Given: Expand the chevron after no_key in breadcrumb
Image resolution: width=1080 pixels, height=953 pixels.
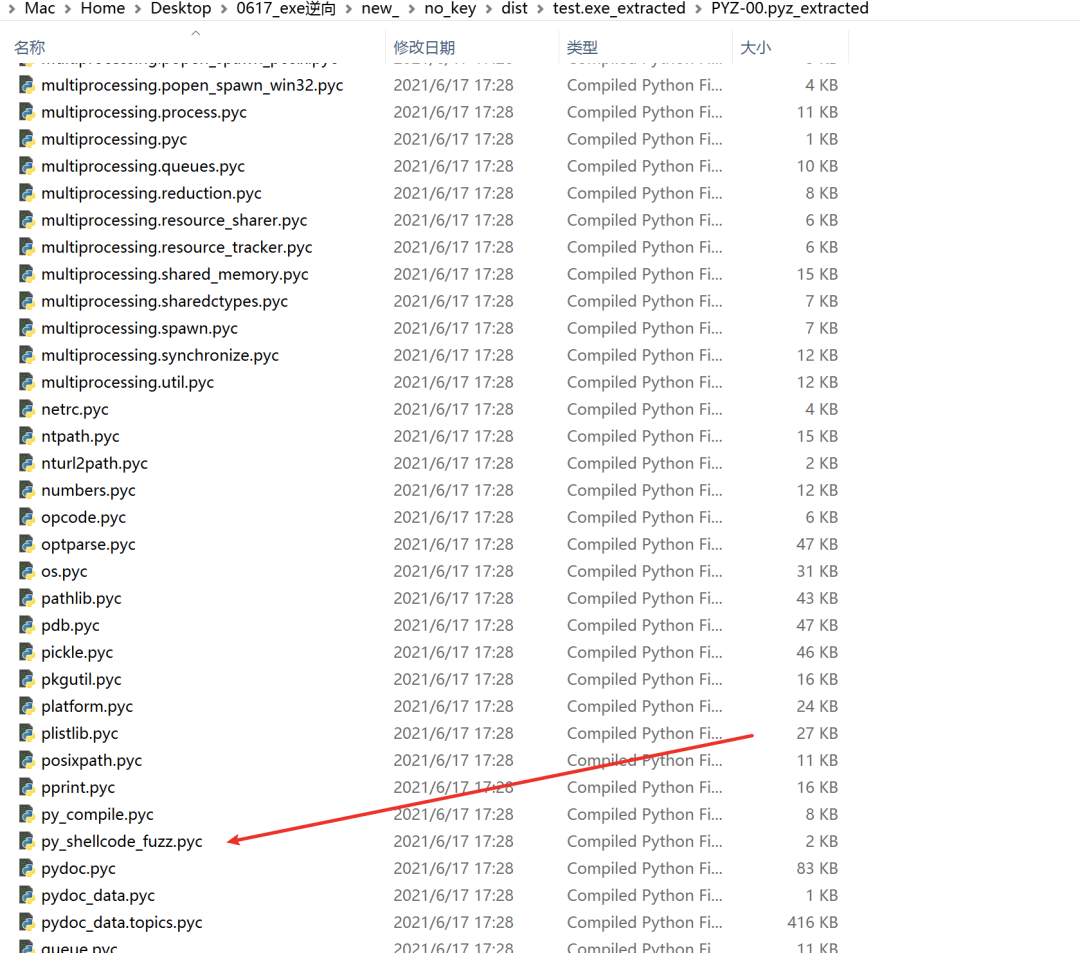Looking at the screenshot, I should pyautogui.click(x=489, y=9).
